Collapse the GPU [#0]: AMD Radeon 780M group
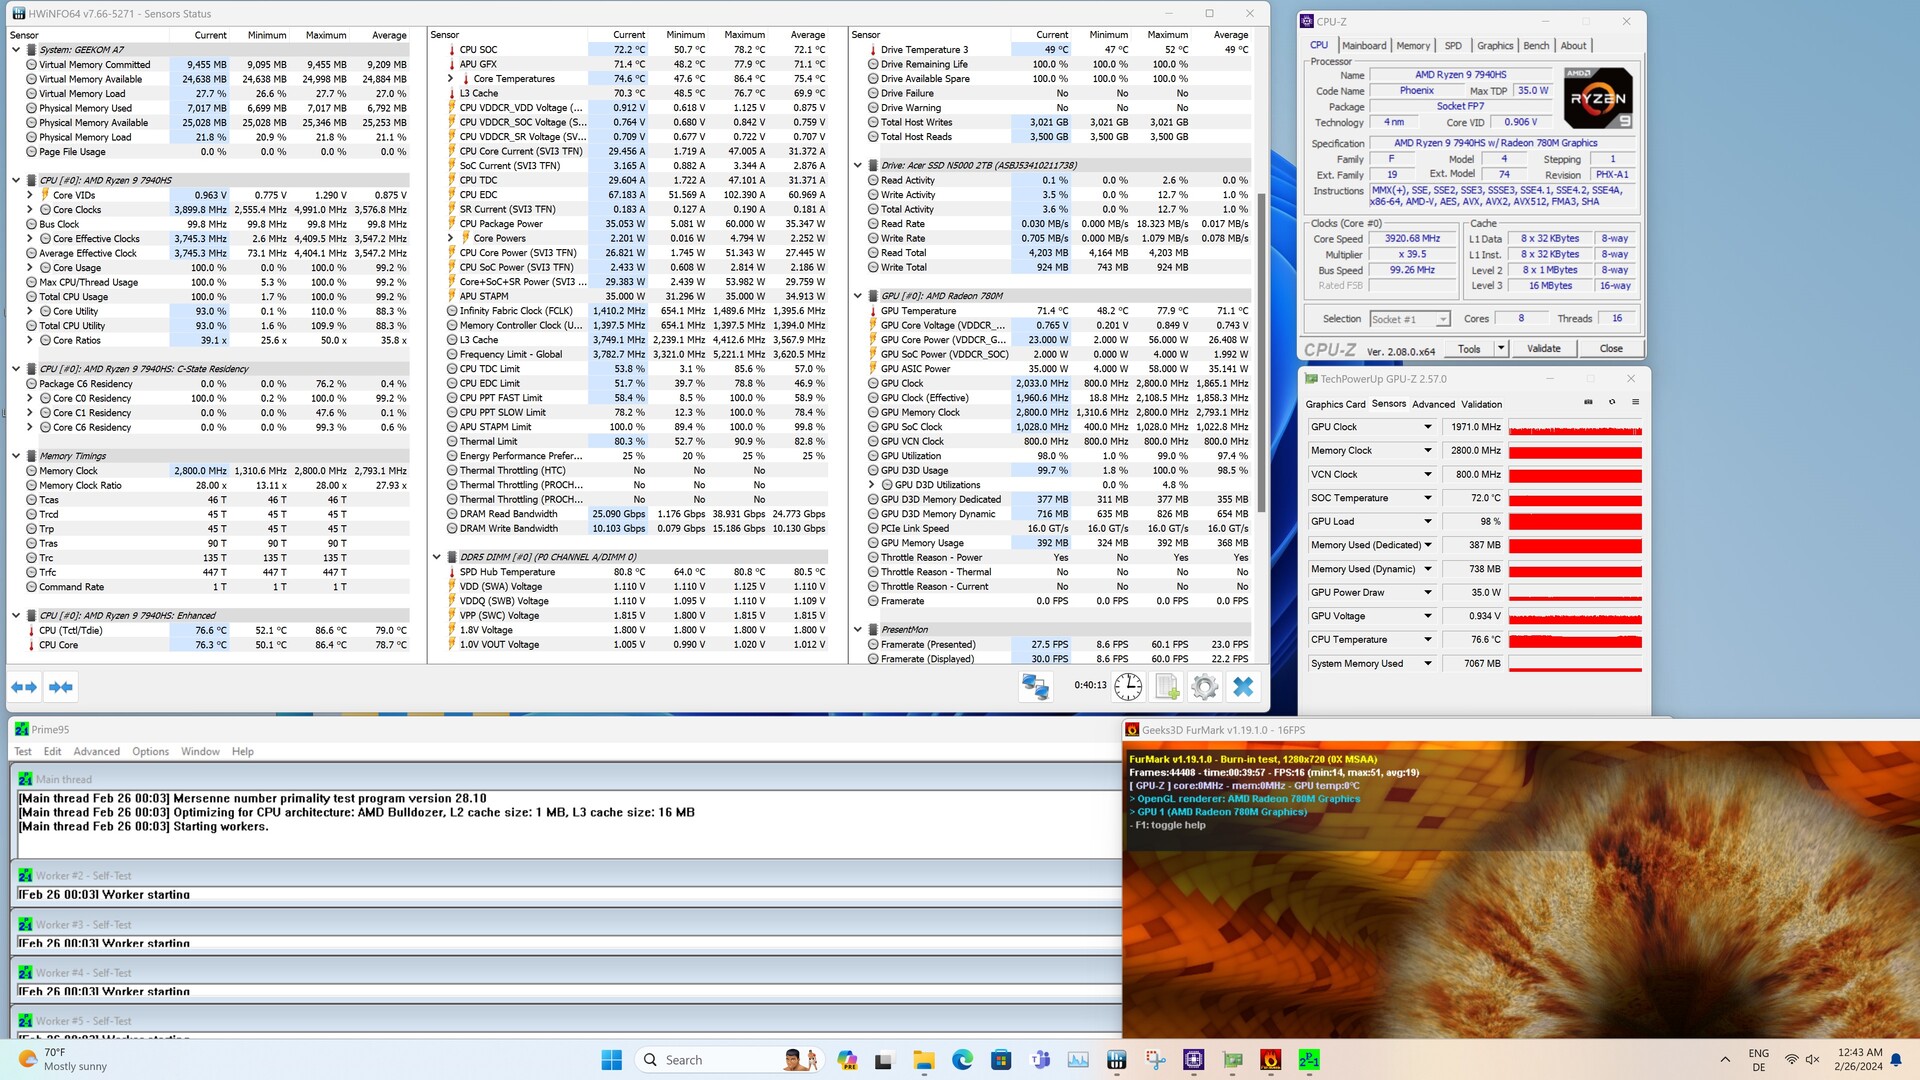 [858, 296]
